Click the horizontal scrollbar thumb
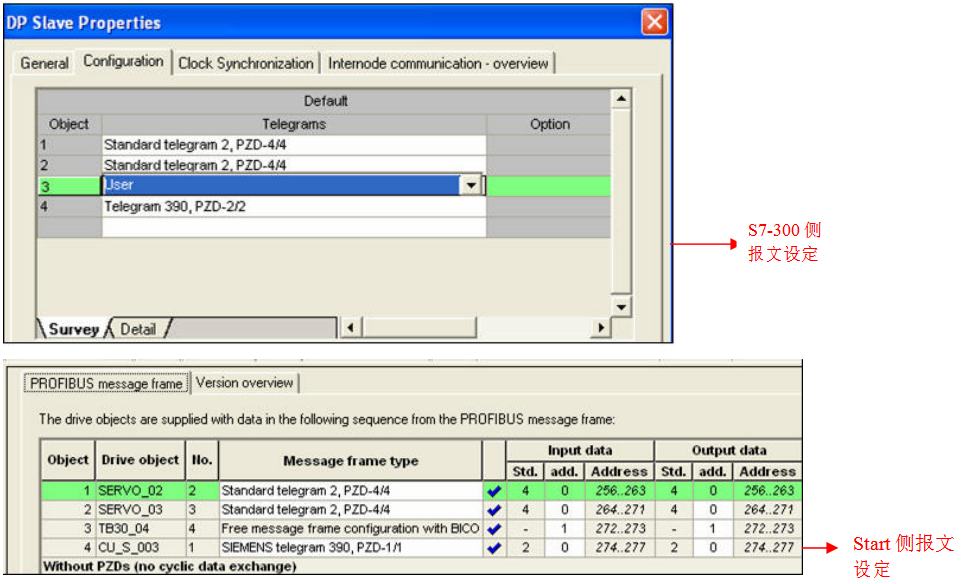The width and height of the screenshot is (963, 584). point(419,327)
